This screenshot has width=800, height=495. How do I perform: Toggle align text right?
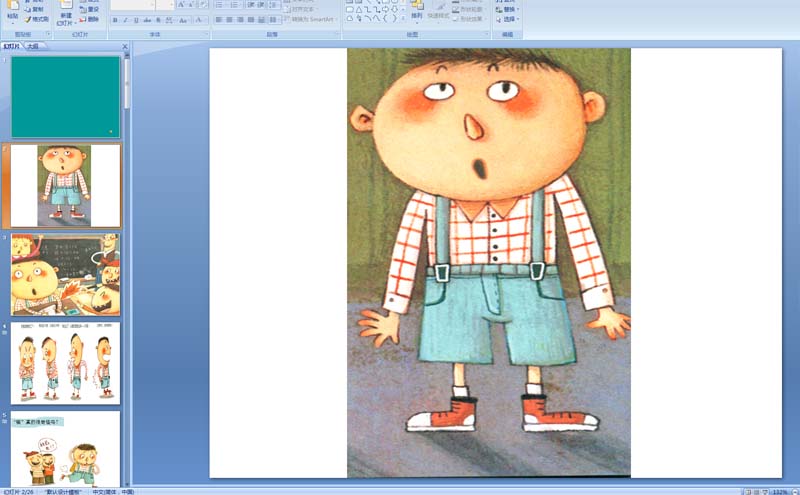pyautogui.click(x=240, y=19)
